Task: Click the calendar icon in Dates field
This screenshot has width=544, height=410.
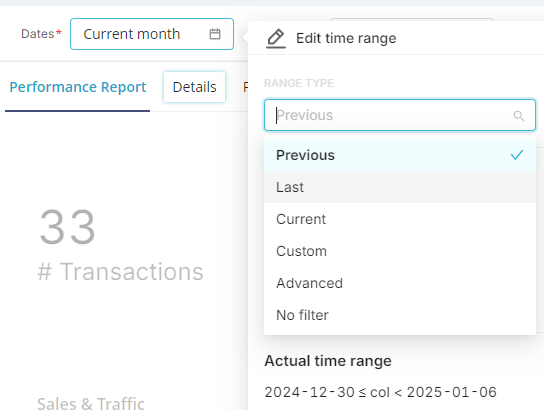Action: tap(215, 34)
